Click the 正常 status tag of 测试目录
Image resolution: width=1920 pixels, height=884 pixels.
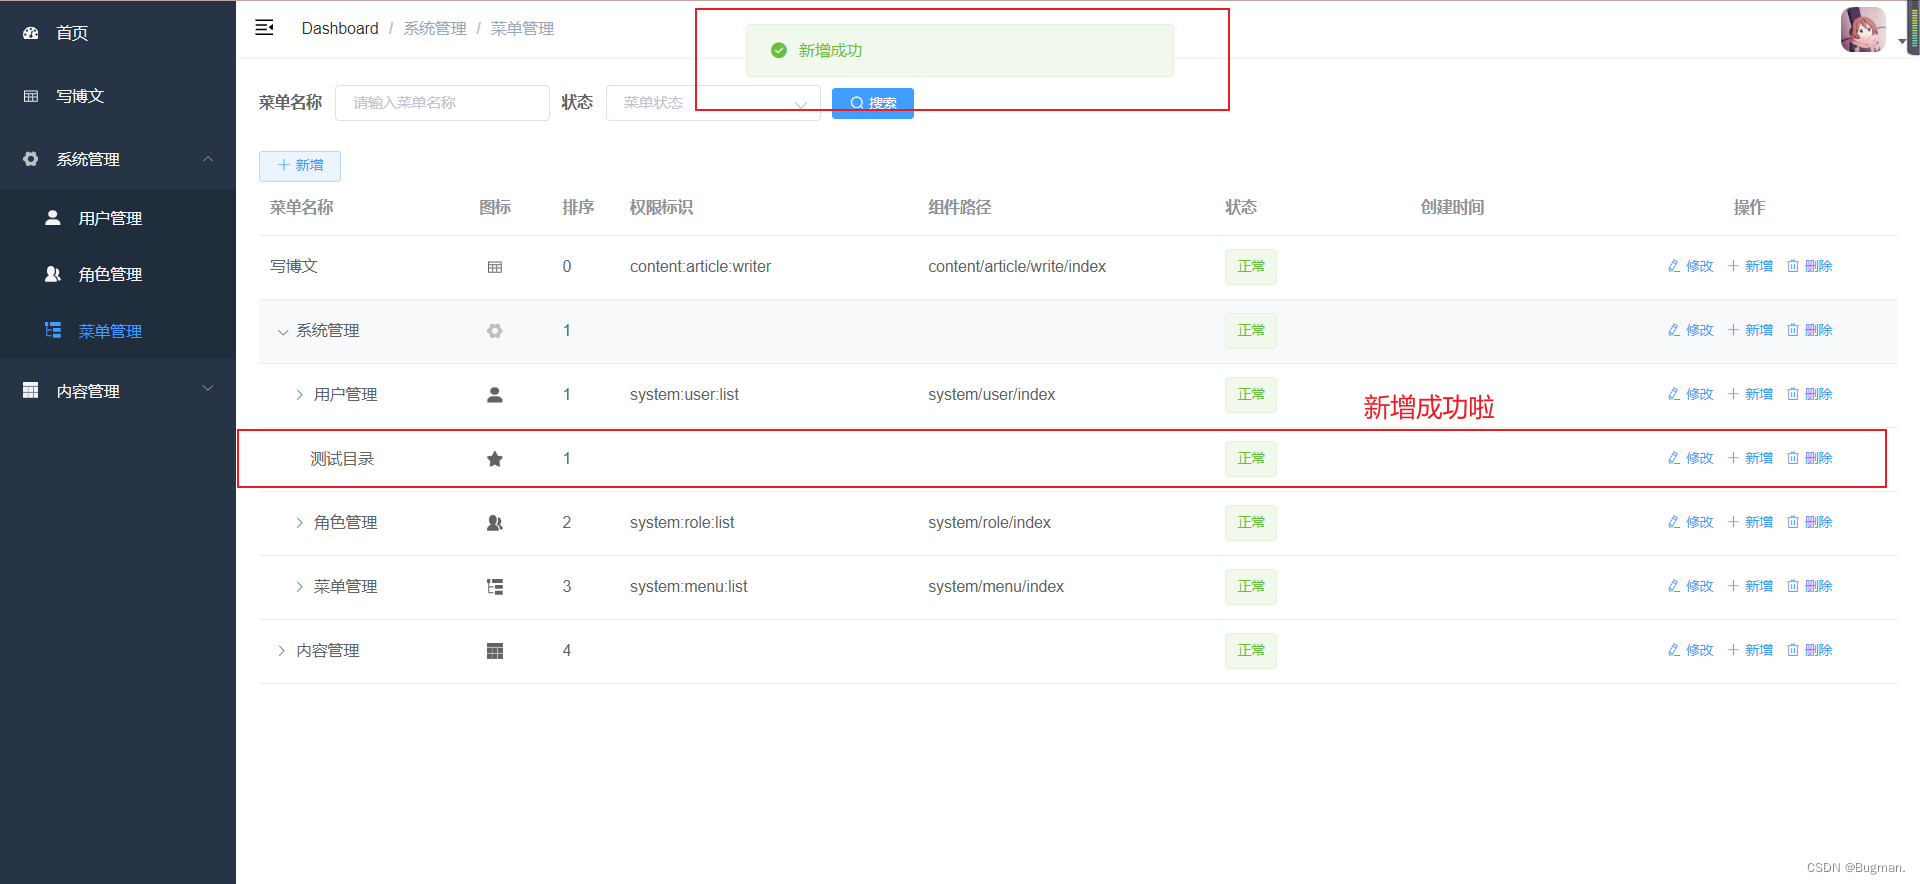click(x=1251, y=459)
